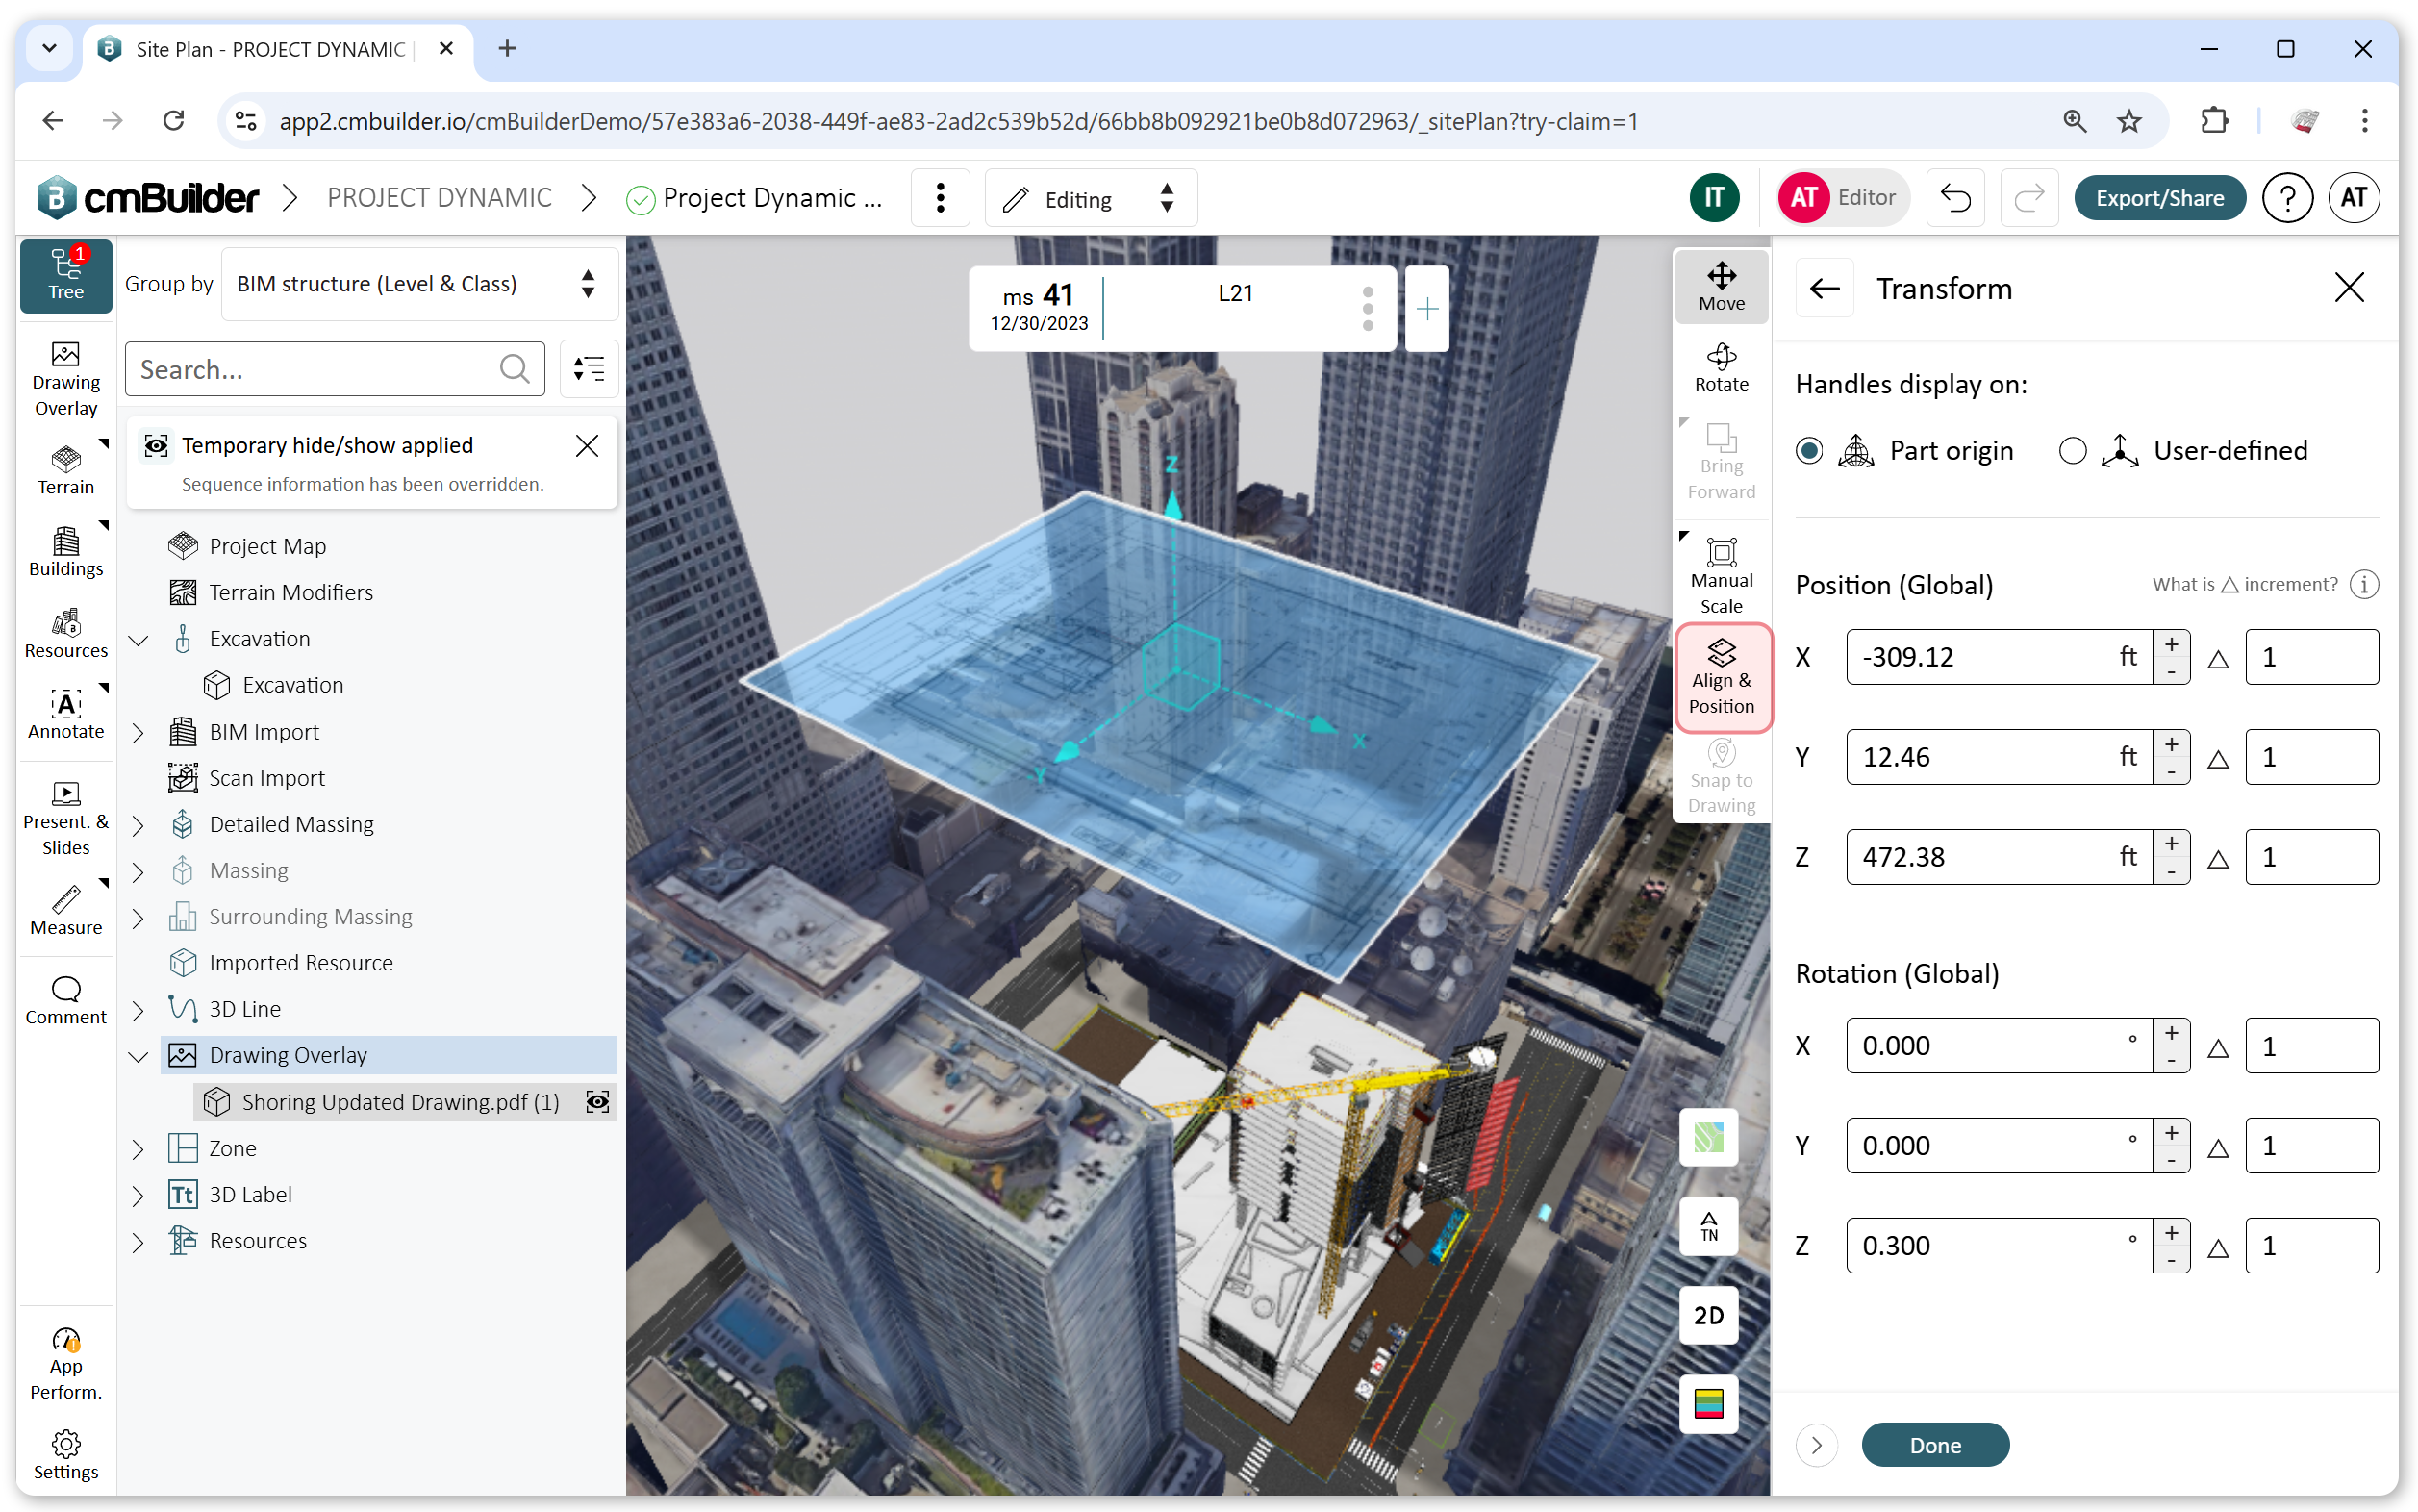The image size is (2418, 1512).
Task: Collapse the Drawing Overlay group
Action: point(138,1055)
